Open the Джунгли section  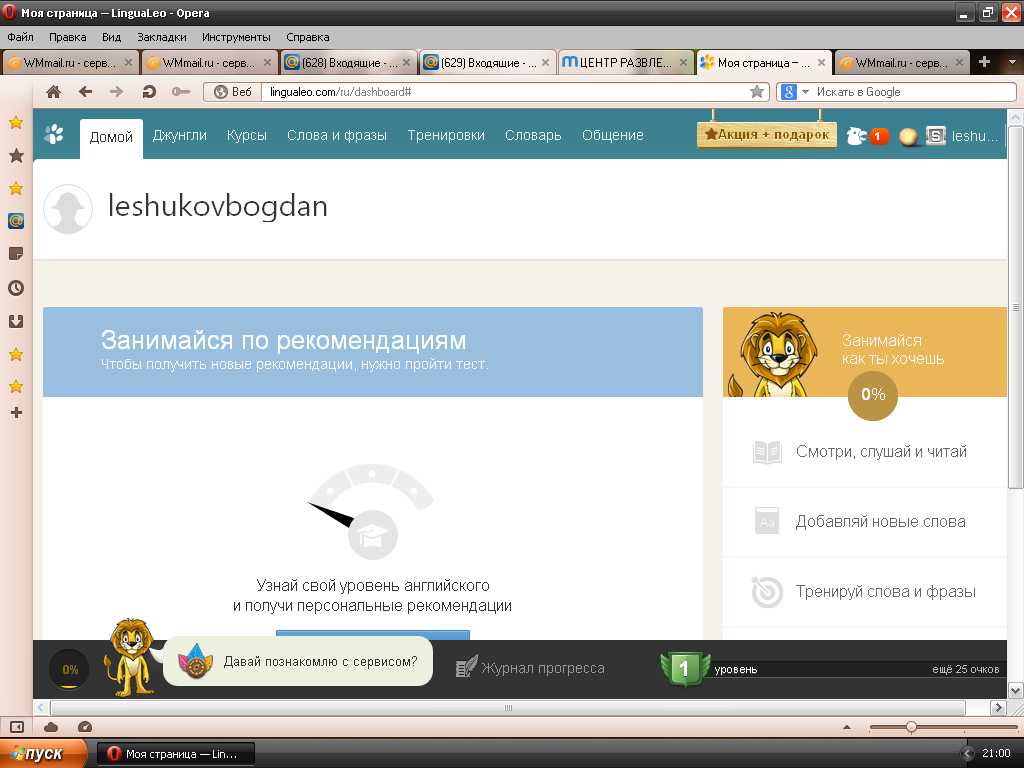pyautogui.click(x=180, y=135)
